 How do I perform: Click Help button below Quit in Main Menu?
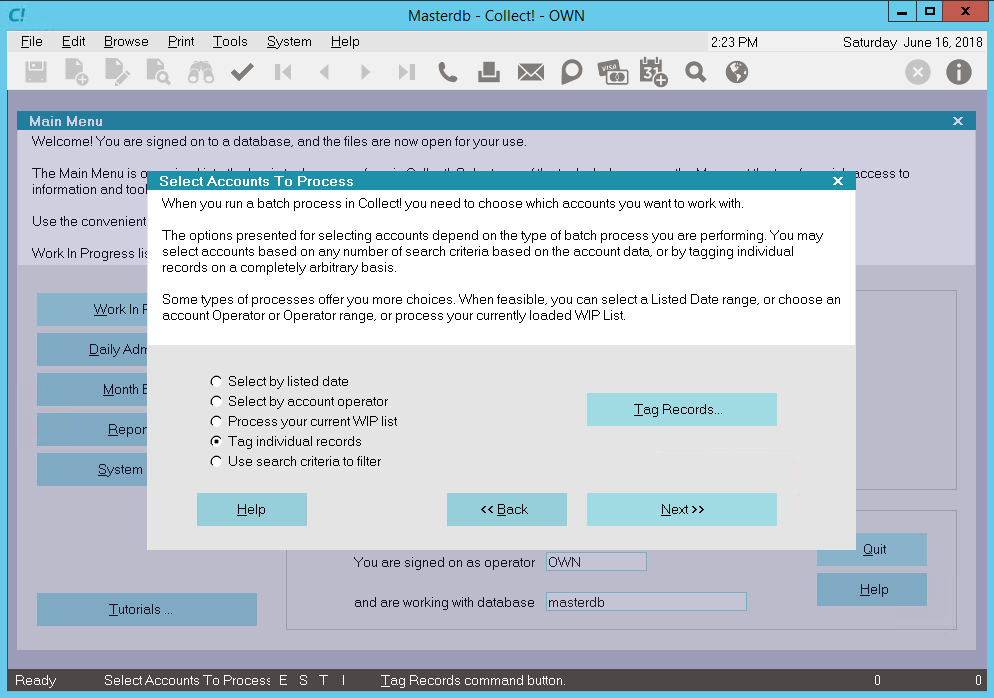pyautogui.click(x=872, y=590)
